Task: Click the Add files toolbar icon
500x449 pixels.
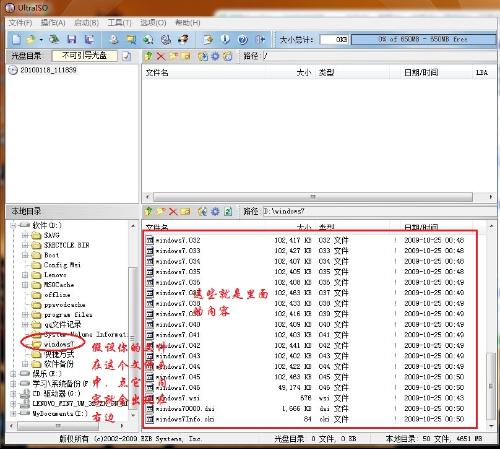Action: point(208,40)
